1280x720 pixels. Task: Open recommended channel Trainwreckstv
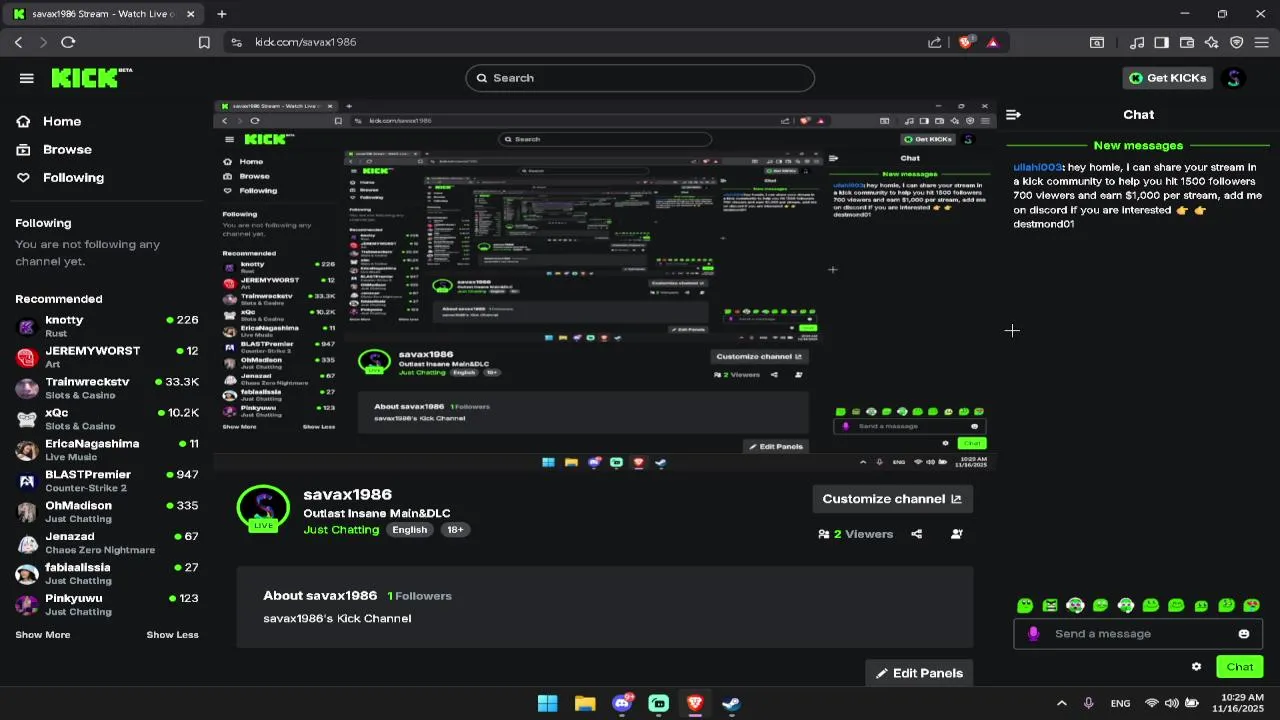[x=107, y=388]
